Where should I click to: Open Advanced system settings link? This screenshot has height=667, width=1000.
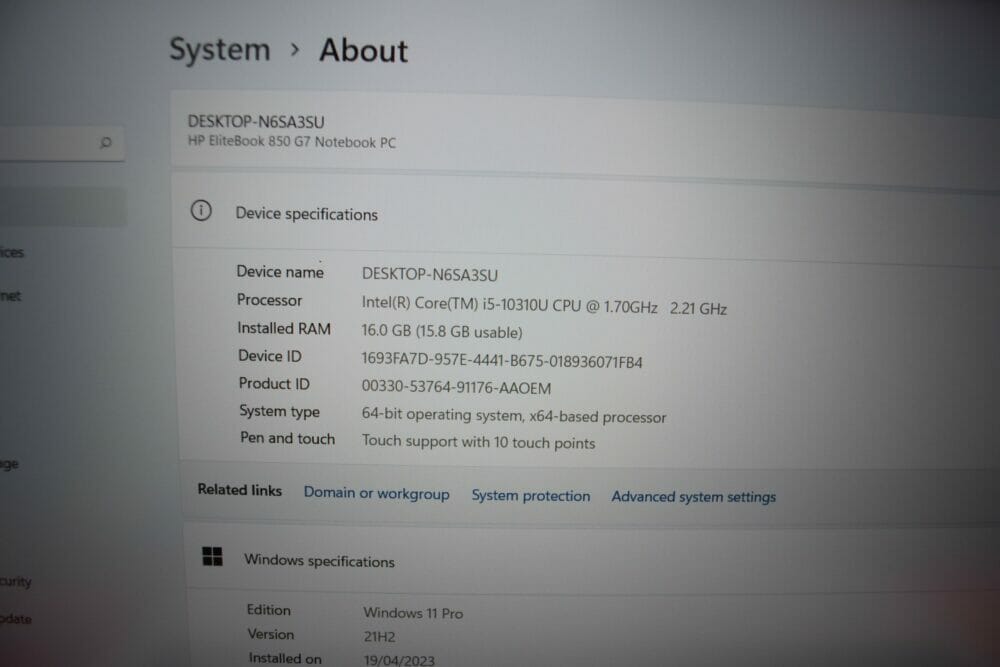pos(694,497)
